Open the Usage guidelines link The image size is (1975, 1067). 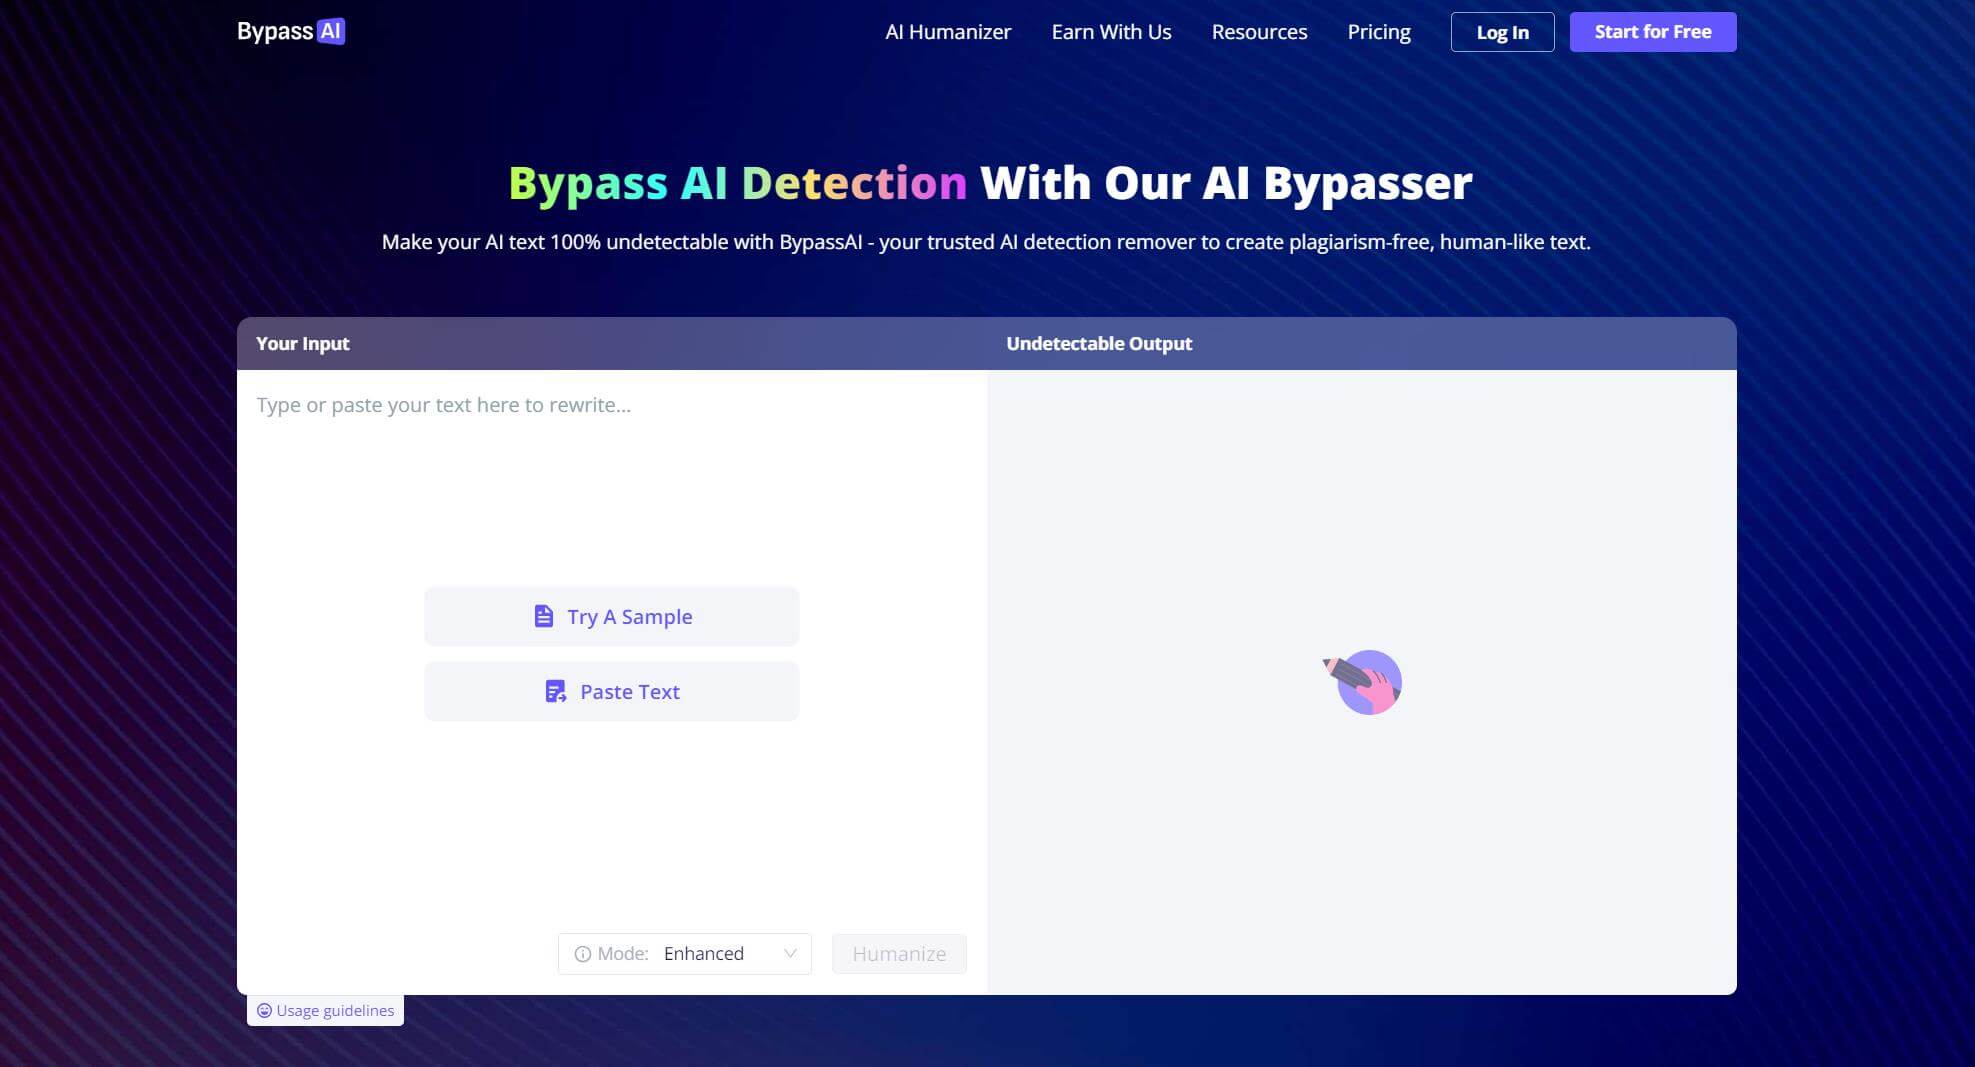click(x=335, y=1010)
